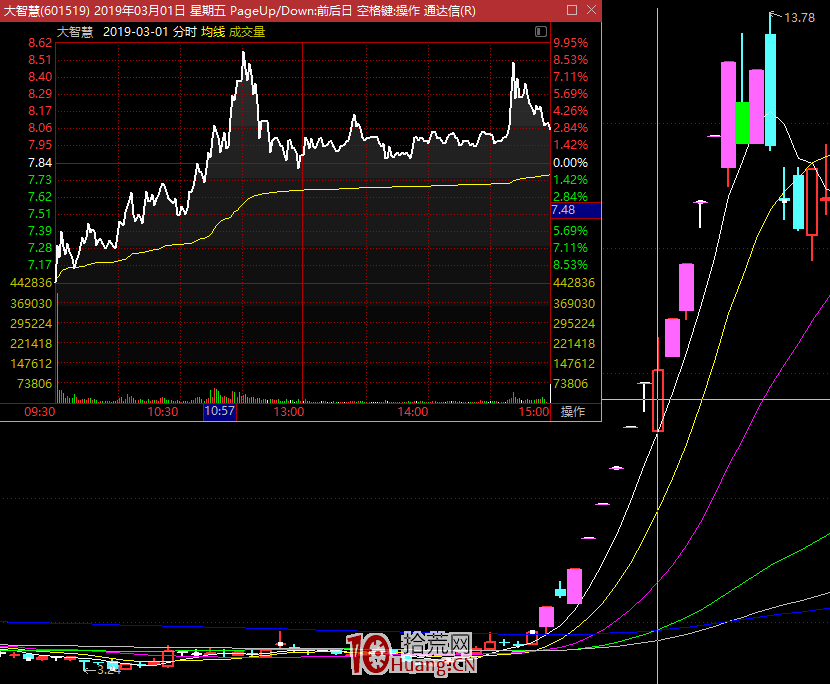Click the green 7.39 price label
The height and width of the screenshot is (684, 830).
click(x=40, y=230)
